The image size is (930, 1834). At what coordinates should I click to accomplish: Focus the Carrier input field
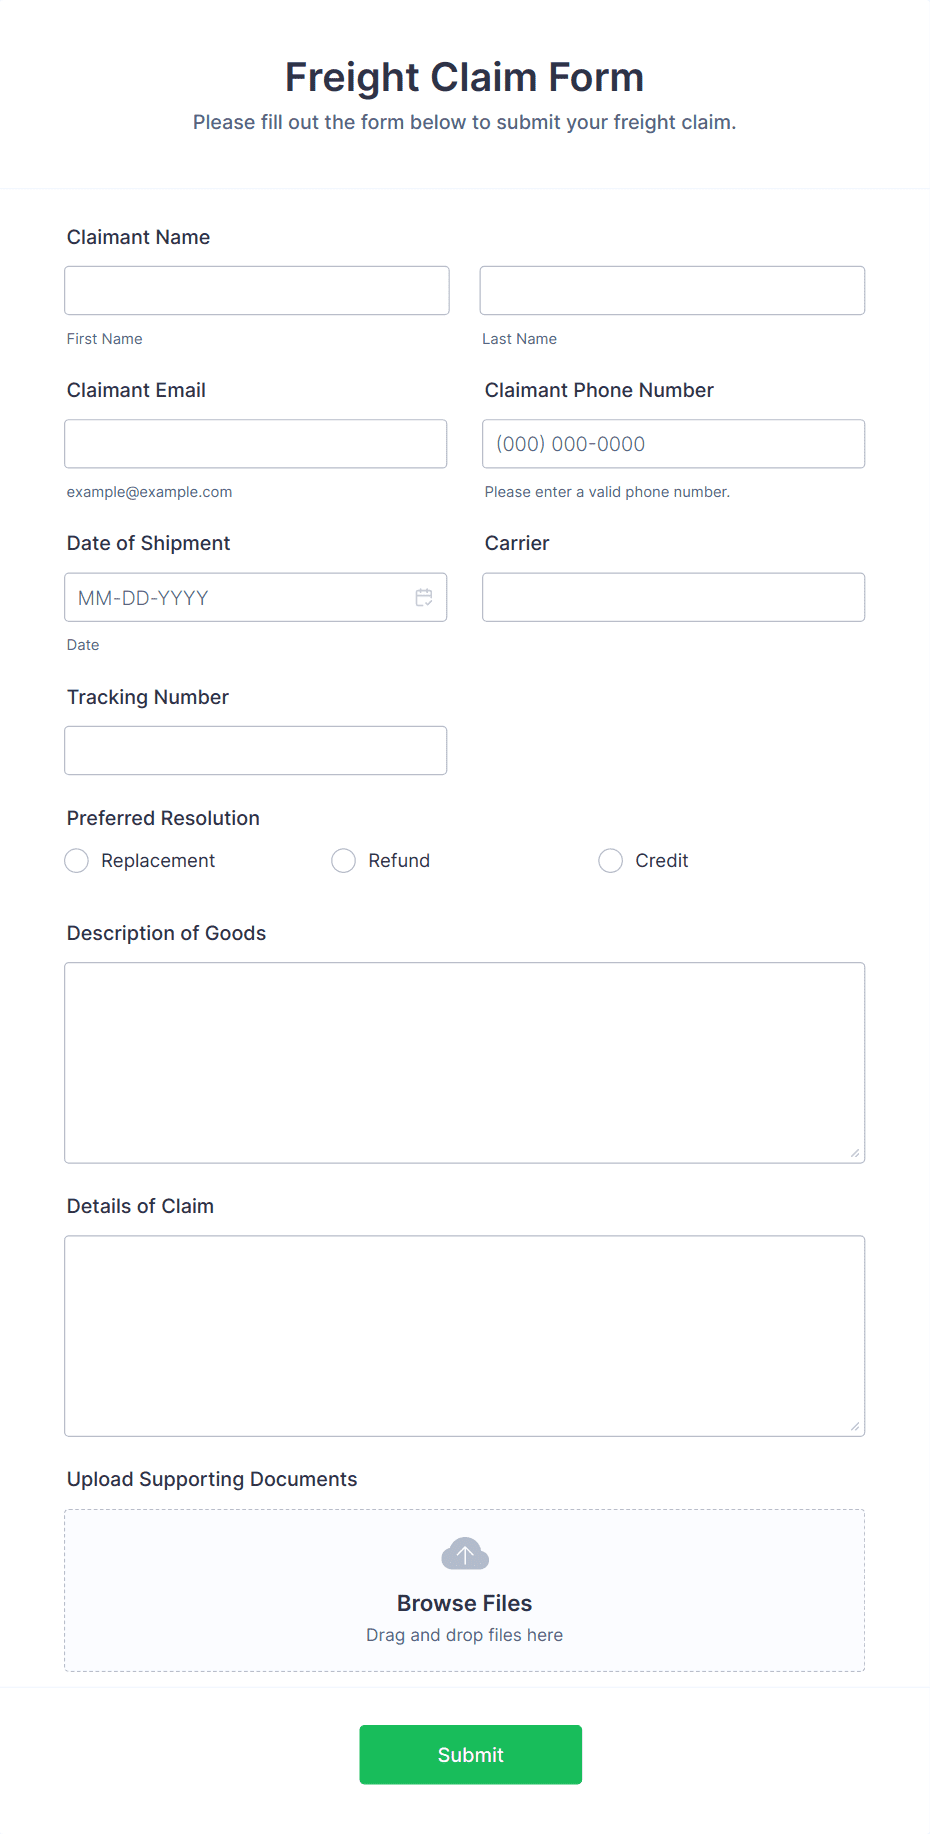point(673,597)
